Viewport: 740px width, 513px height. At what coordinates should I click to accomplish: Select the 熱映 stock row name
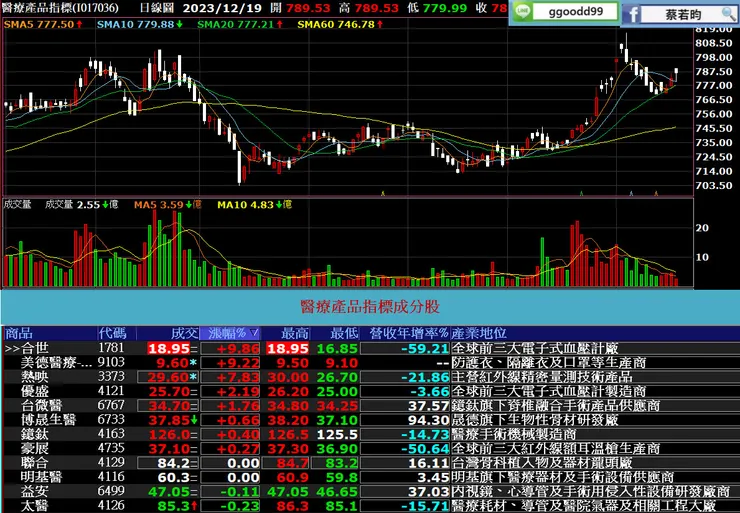point(35,377)
